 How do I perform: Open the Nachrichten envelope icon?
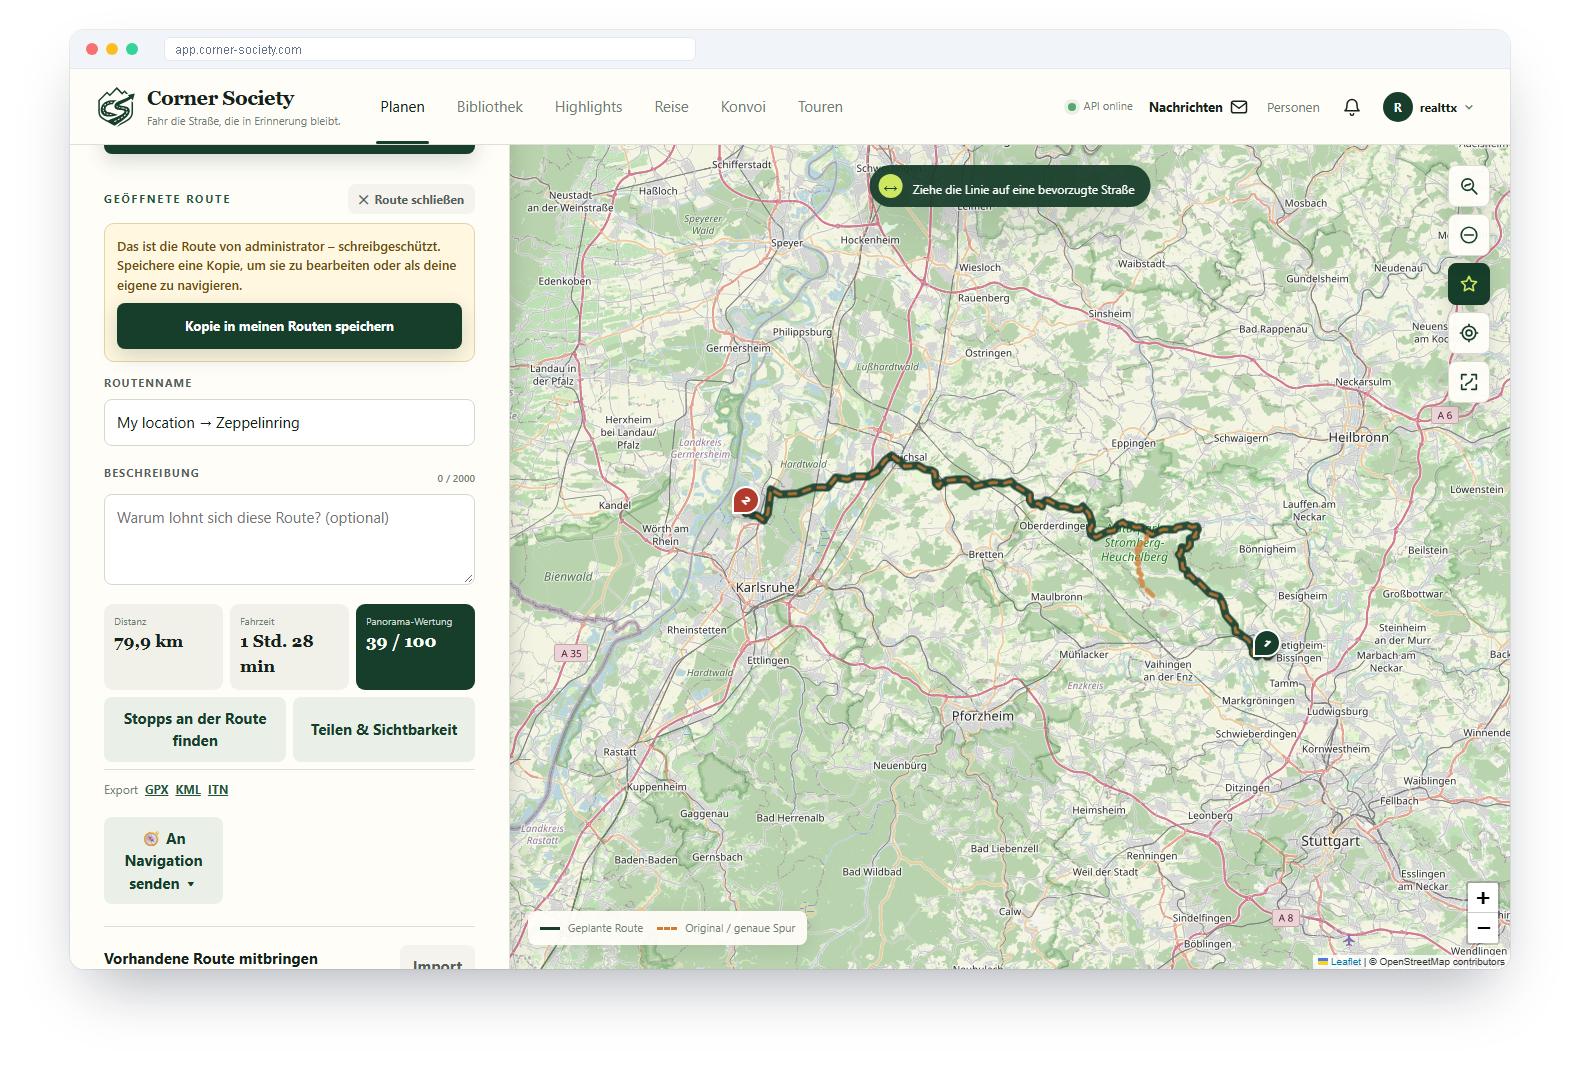click(1239, 107)
